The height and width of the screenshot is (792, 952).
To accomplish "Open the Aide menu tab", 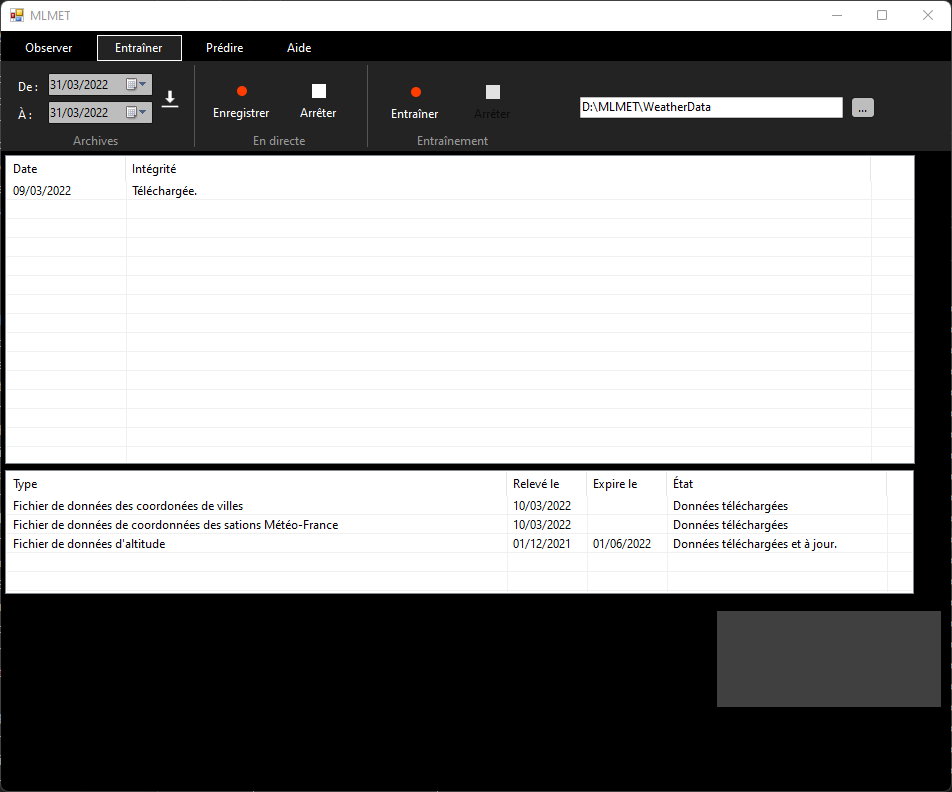I will pyautogui.click(x=299, y=48).
